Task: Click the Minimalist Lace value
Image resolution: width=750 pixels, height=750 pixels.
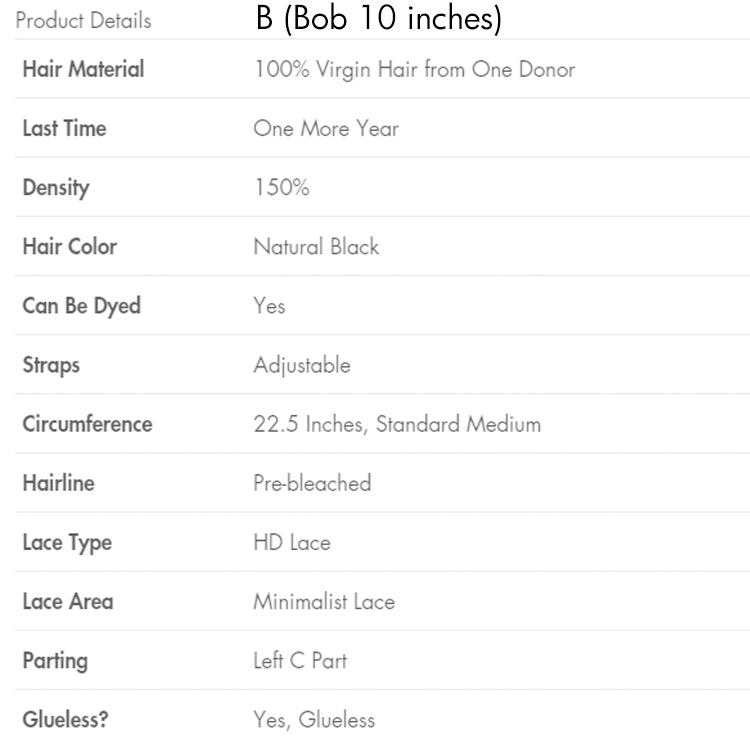Action: (324, 602)
